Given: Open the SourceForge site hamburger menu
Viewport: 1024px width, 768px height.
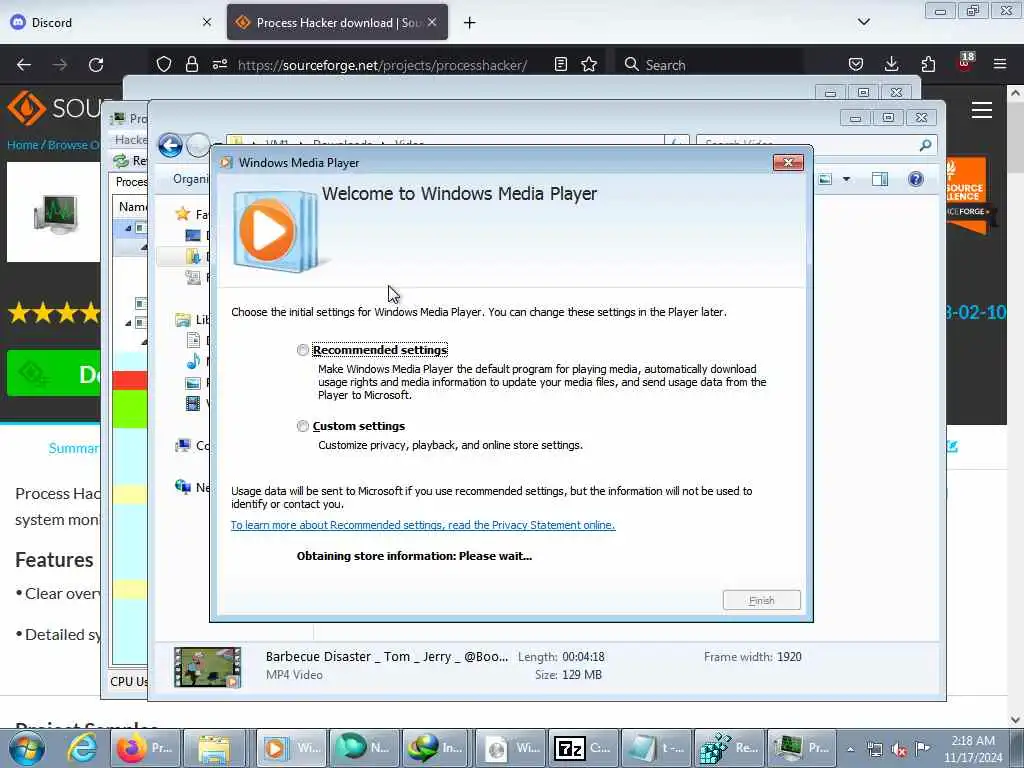Looking at the screenshot, I should pos(982,110).
